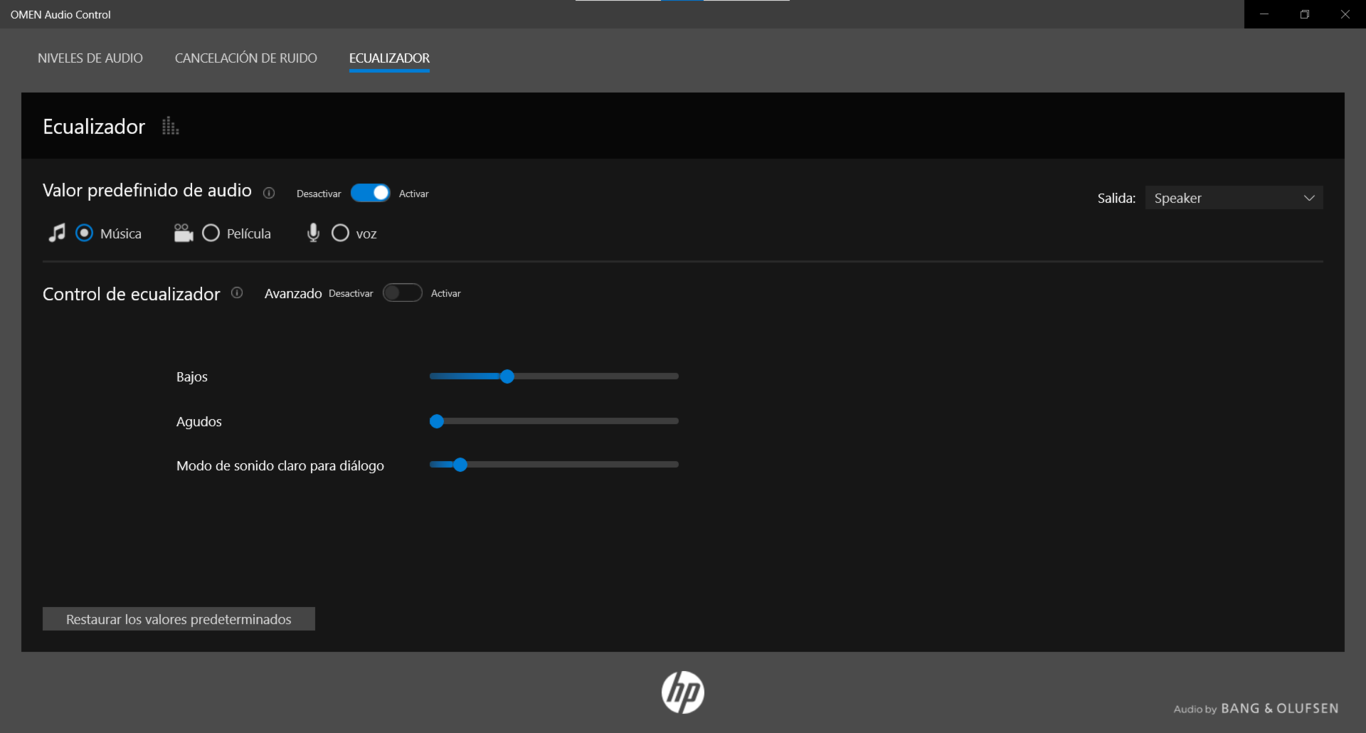Click the HP logo at bottom
Image resolution: width=1366 pixels, height=733 pixels.
pyautogui.click(x=683, y=692)
